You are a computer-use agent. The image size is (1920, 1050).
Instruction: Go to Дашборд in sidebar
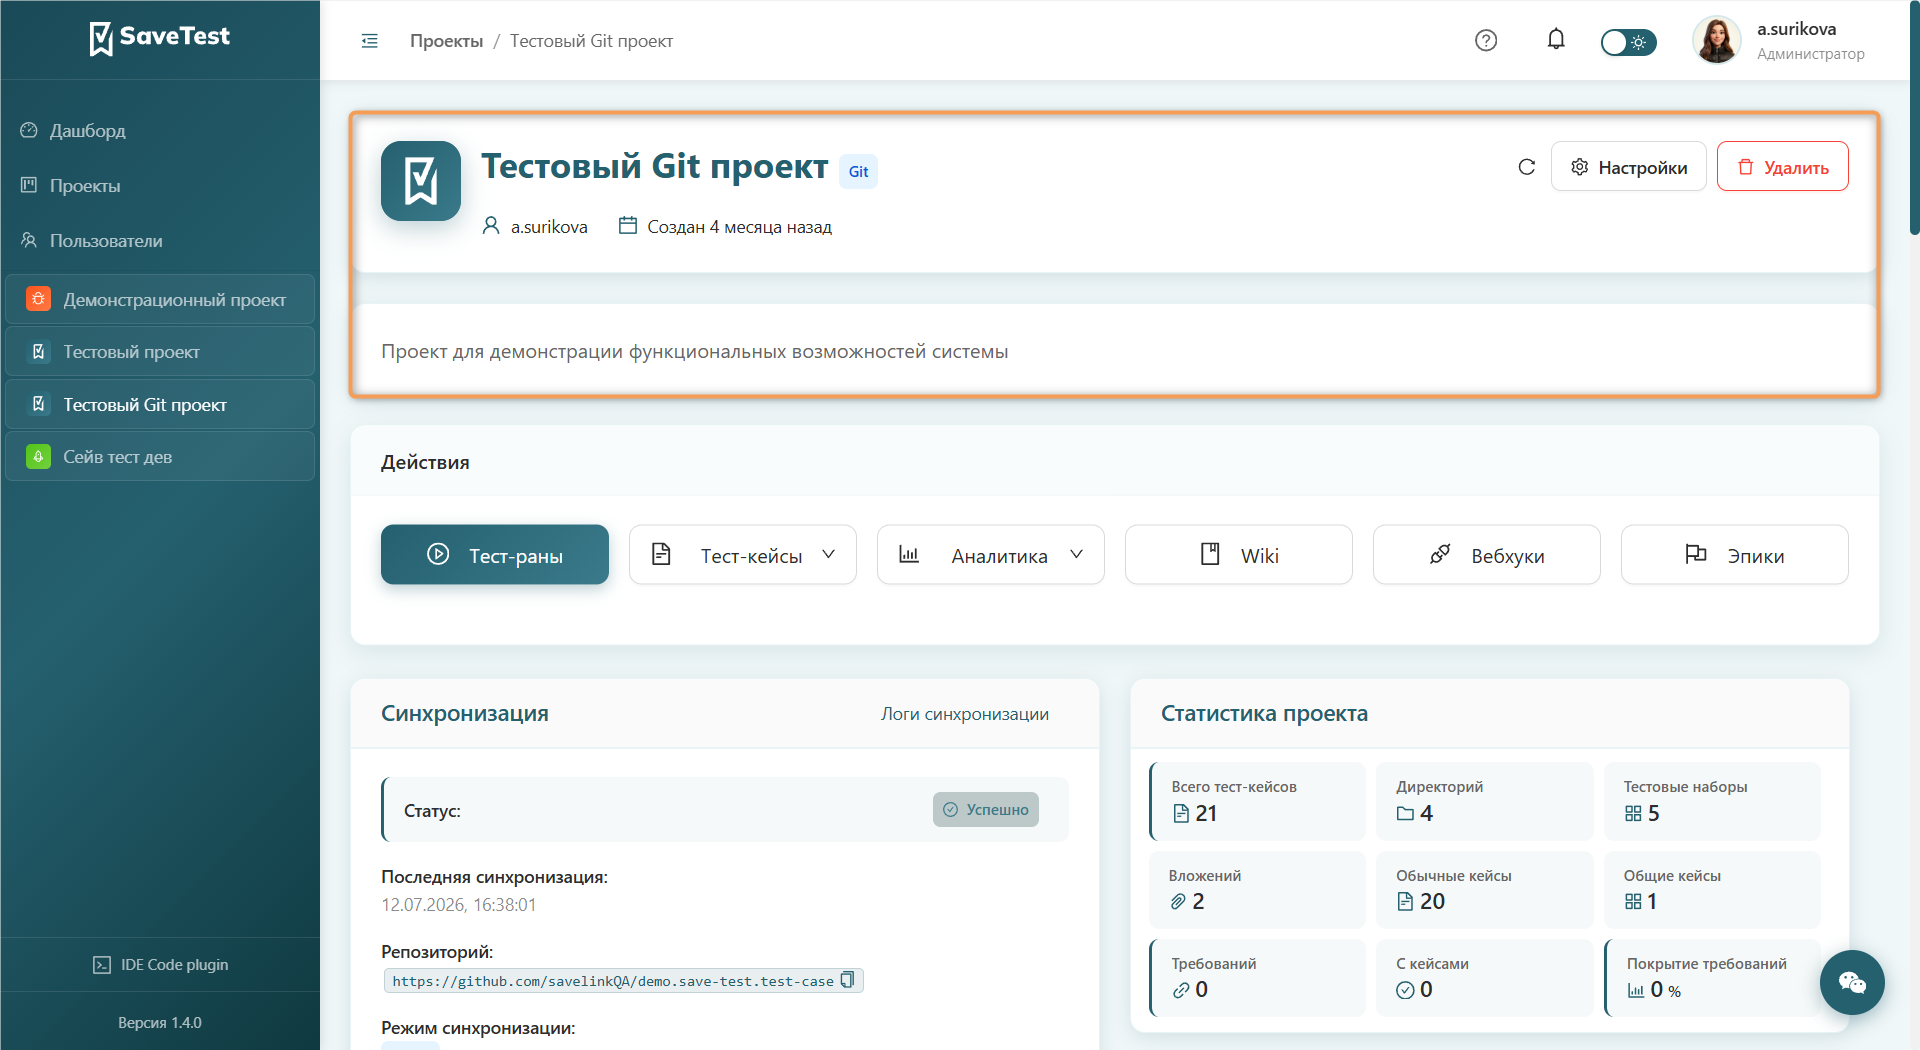click(x=87, y=131)
